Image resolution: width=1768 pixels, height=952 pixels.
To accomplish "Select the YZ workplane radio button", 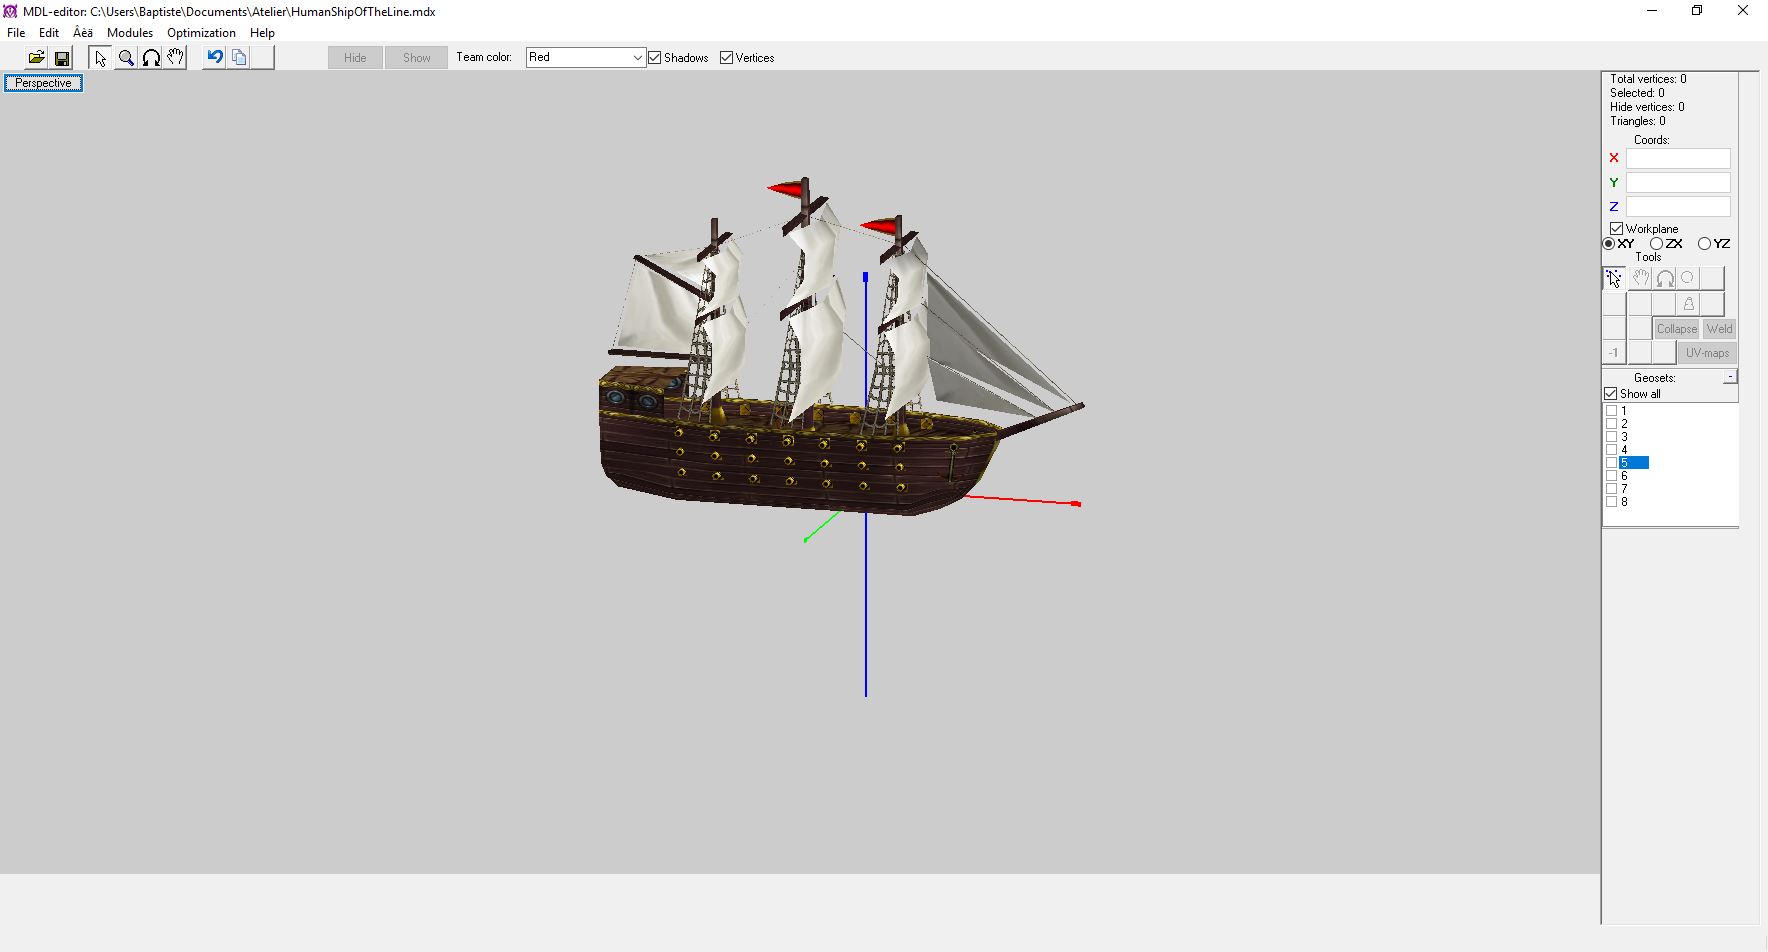I will 1704,244.
